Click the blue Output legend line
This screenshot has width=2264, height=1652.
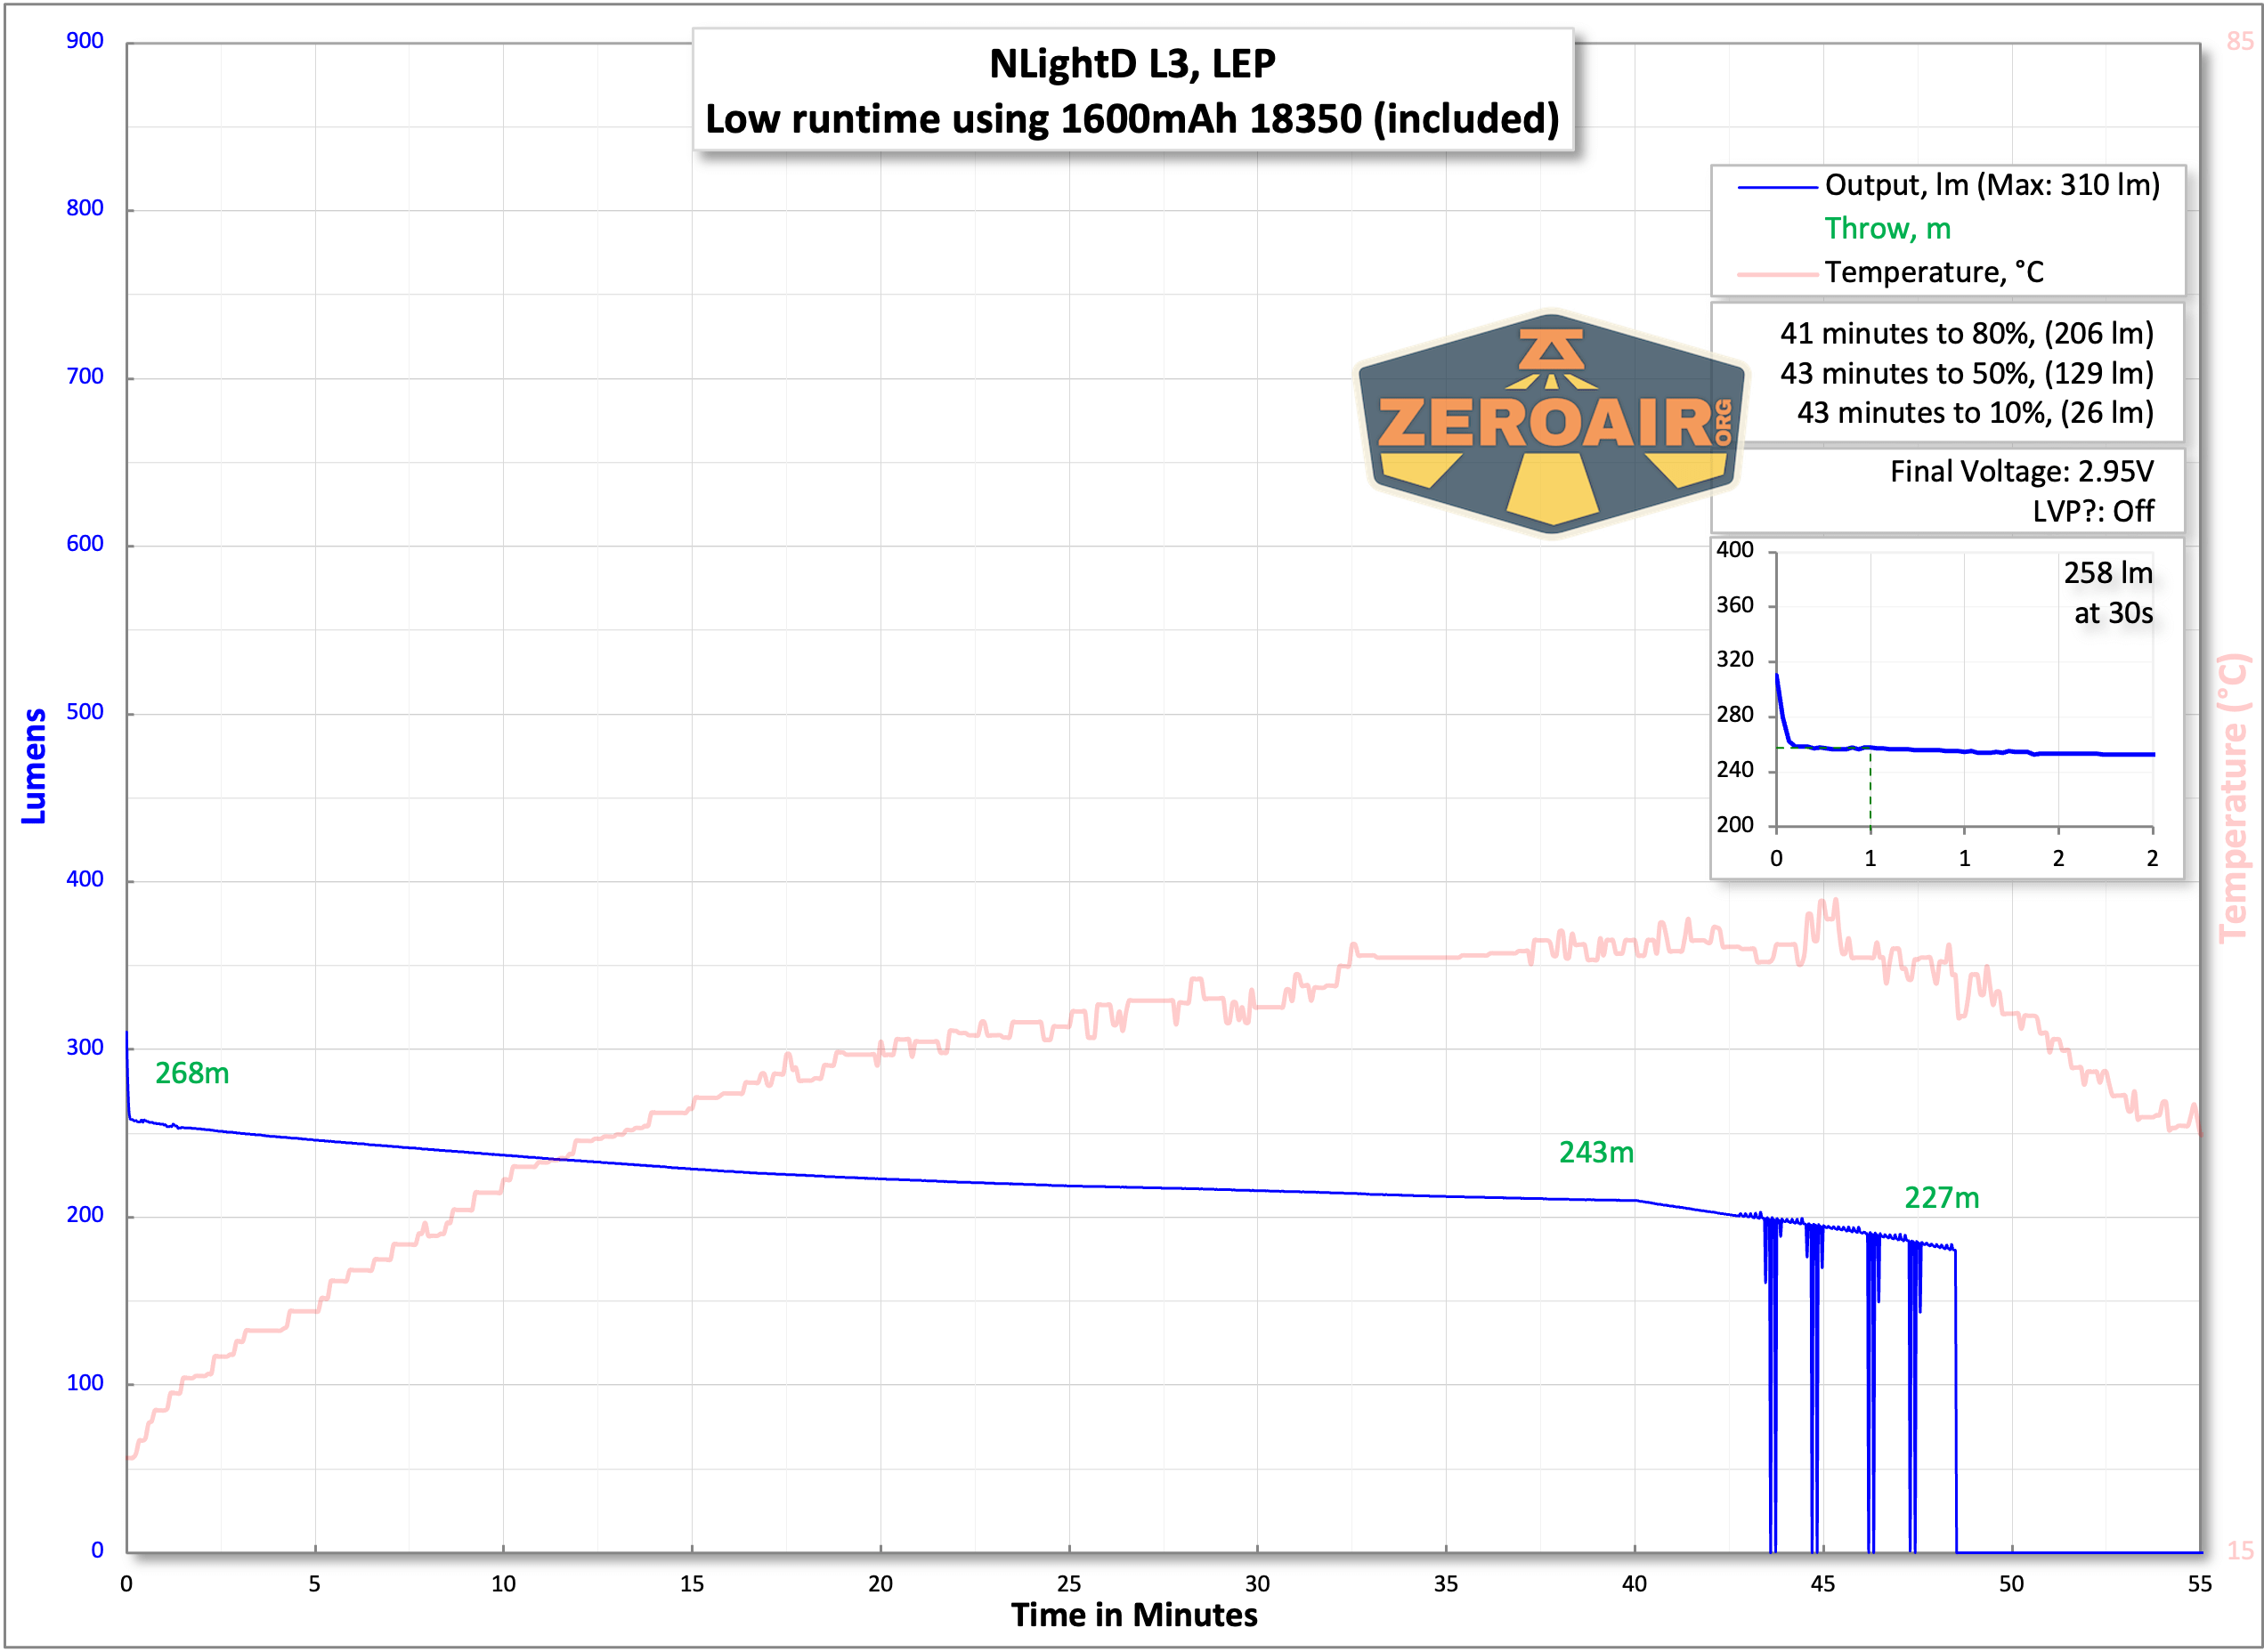pyautogui.click(x=1776, y=187)
